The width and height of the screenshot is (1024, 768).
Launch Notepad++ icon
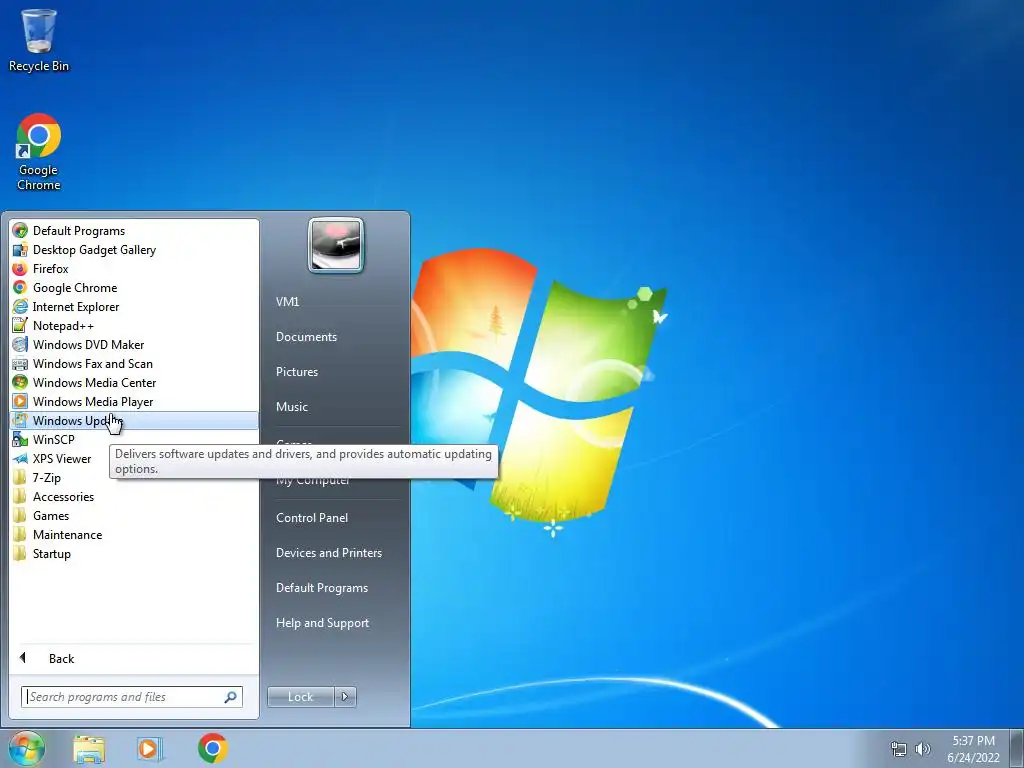coord(20,325)
